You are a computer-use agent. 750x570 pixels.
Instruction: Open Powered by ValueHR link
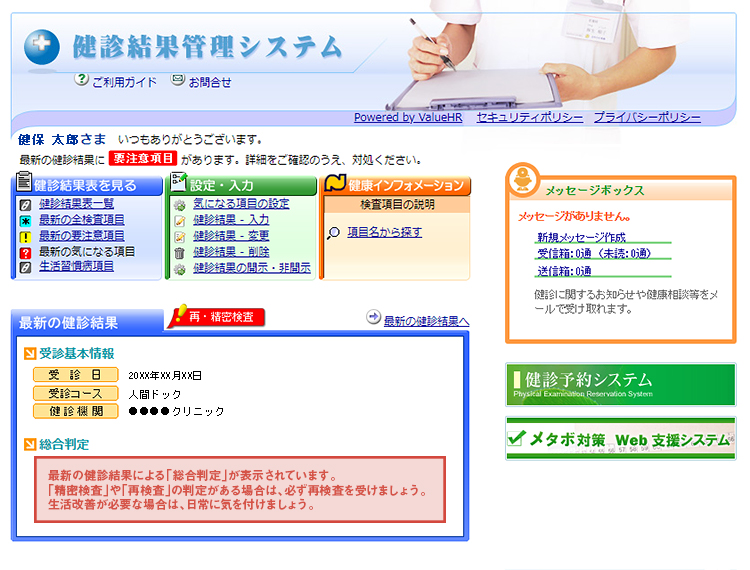[x=408, y=117]
